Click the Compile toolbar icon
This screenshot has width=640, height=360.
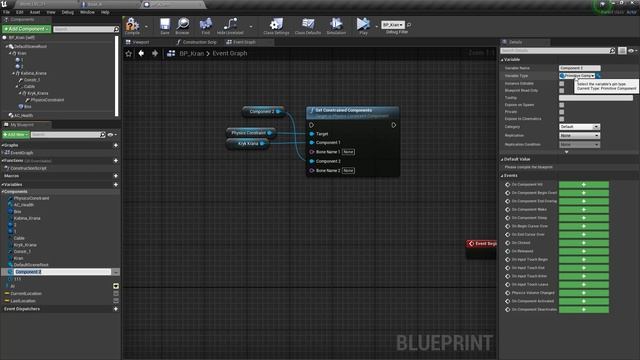point(132,24)
